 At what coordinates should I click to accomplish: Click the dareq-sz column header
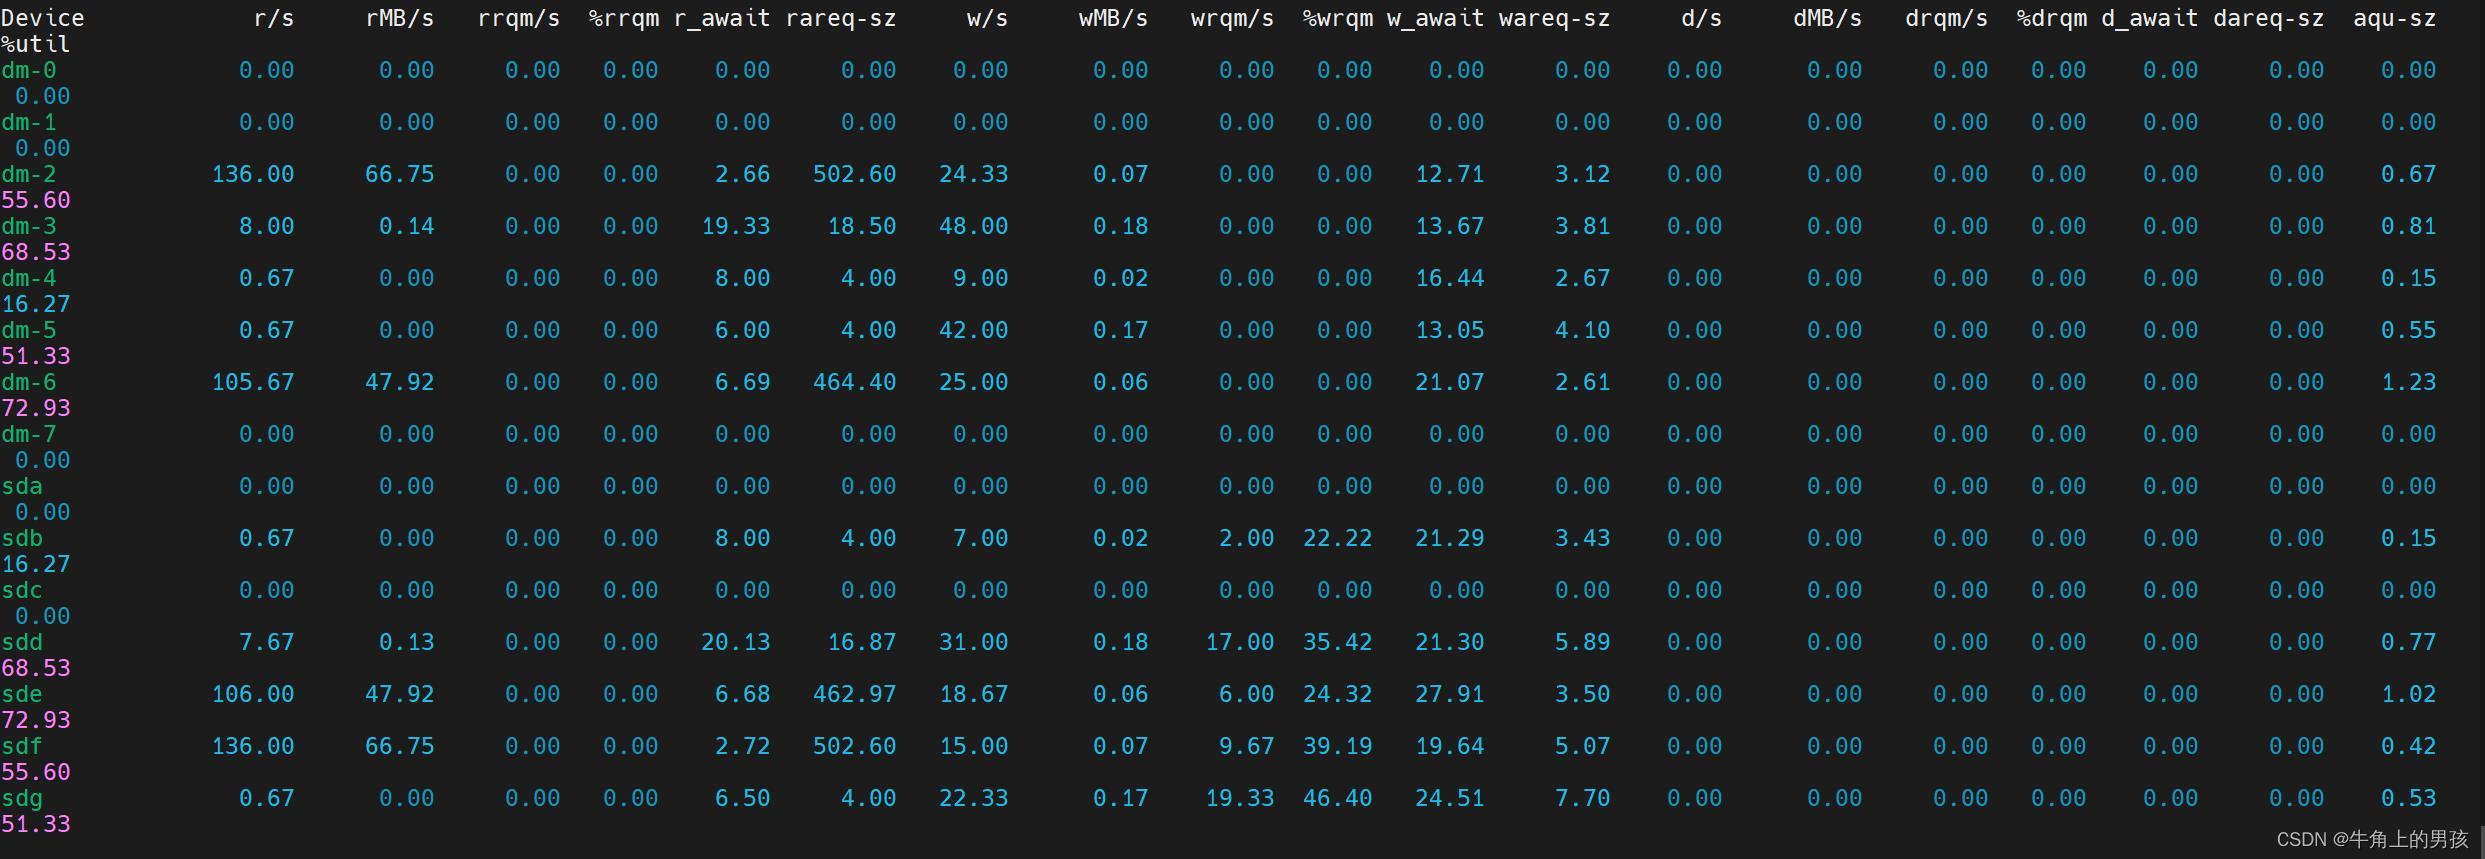coord(2269,18)
